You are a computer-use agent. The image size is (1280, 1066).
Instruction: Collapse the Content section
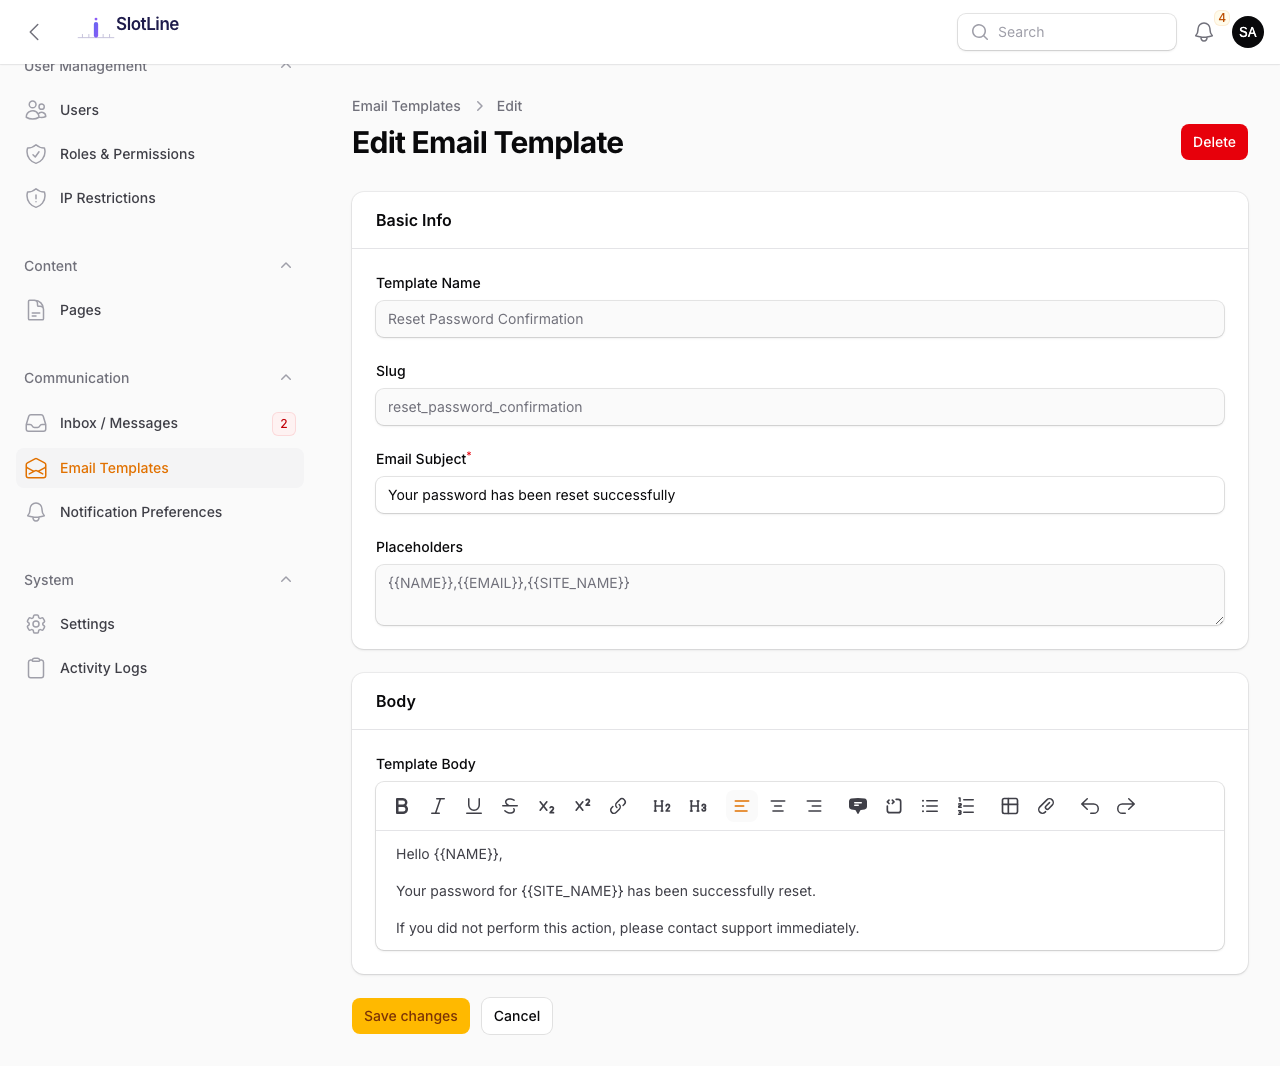(286, 266)
